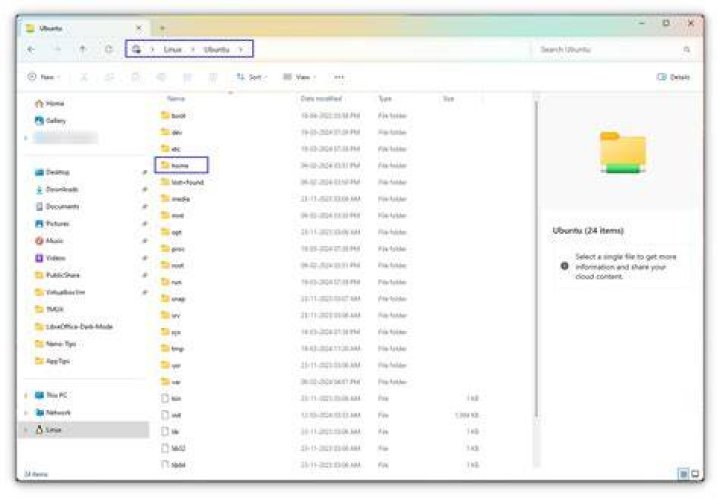The width and height of the screenshot is (720, 498).
Task: Open the See more three-dots menu
Action: click(x=339, y=77)
